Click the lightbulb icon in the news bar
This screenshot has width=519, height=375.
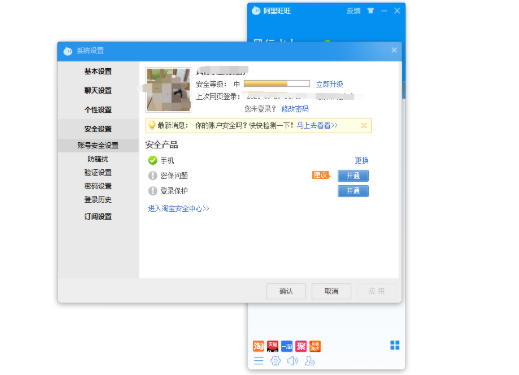pos(152,125)
